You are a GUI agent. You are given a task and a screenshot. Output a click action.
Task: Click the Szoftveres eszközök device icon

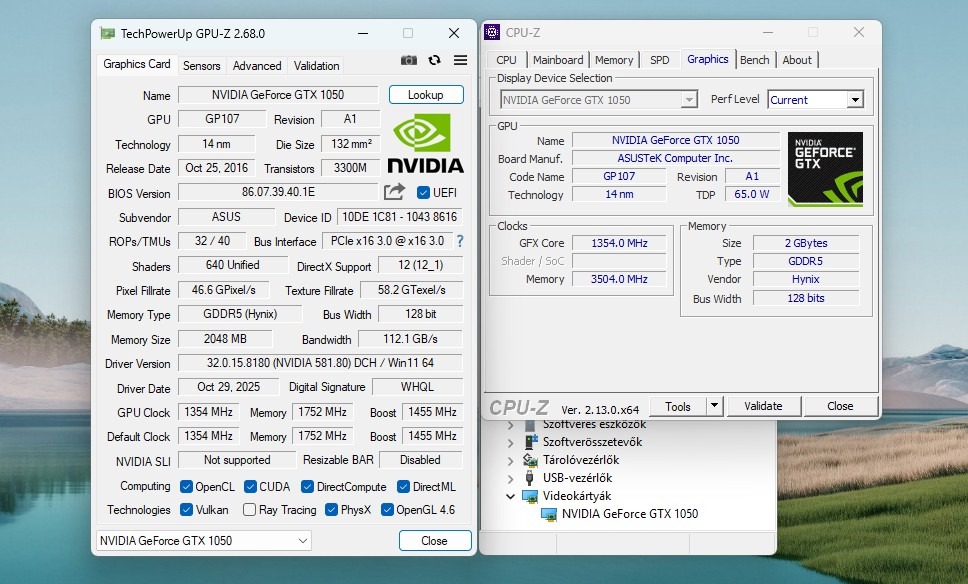pos(530,425)
